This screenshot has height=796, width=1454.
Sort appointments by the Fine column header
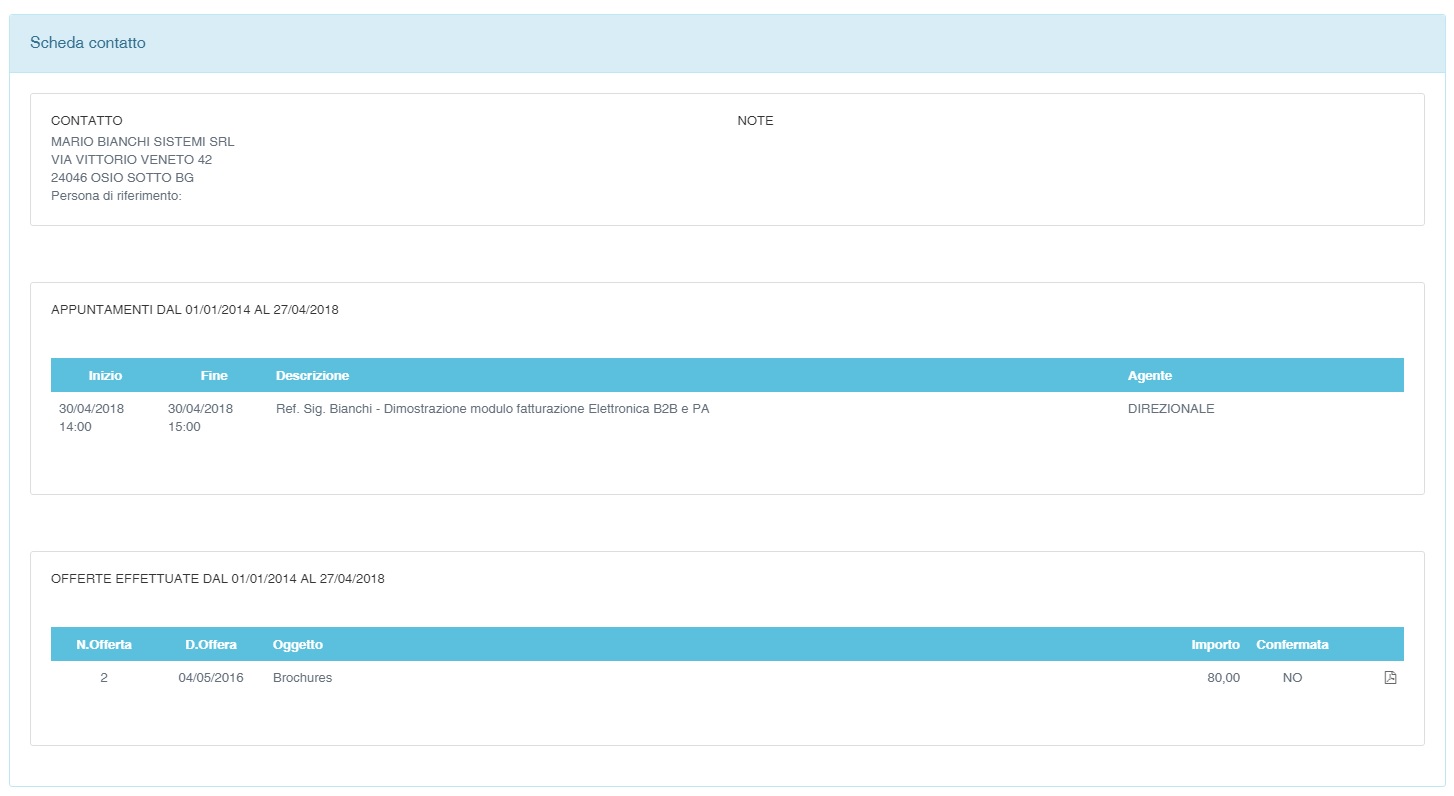click(x=214, y=376)
